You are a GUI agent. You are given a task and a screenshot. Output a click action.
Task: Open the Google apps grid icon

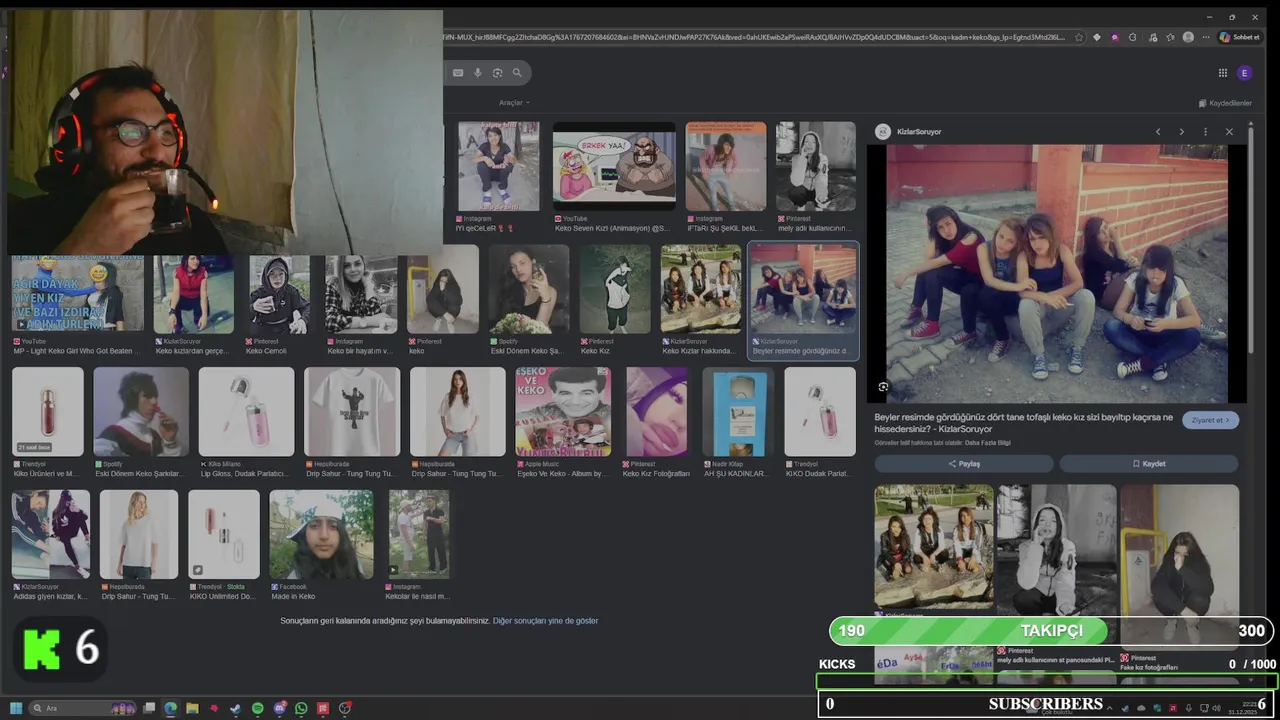1222,73
